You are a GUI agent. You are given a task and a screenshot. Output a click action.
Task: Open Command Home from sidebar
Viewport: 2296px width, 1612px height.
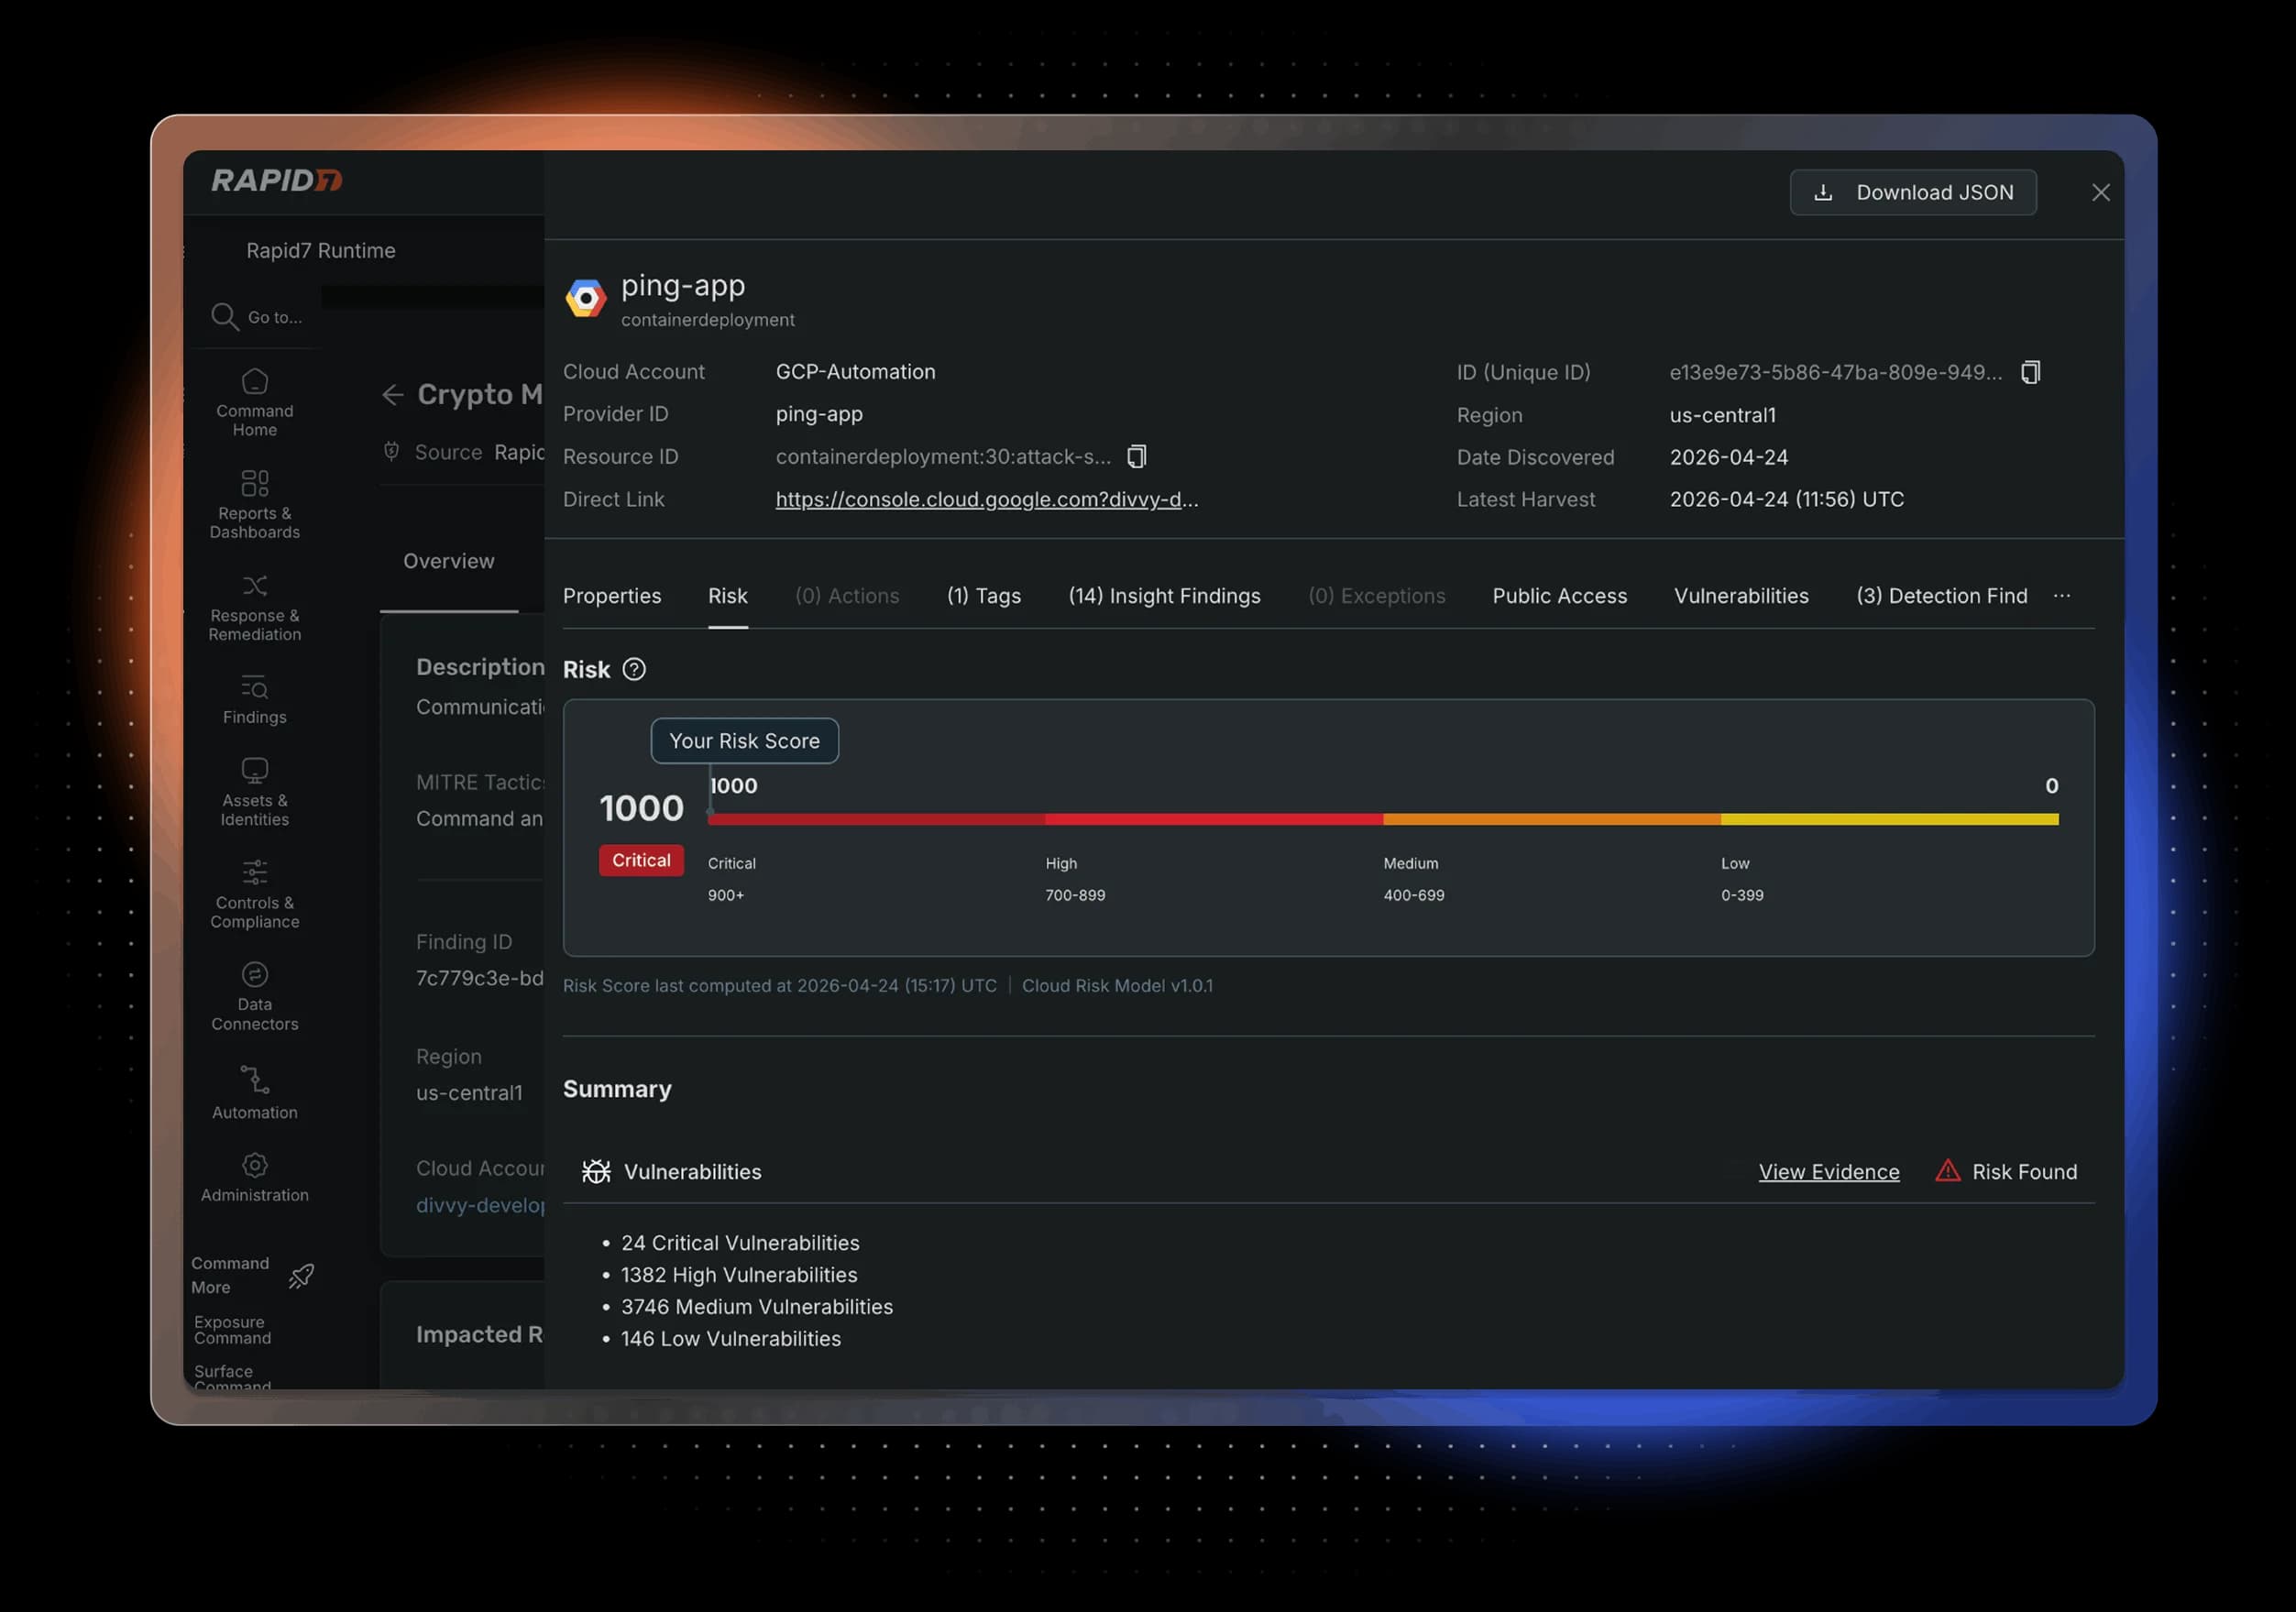tap(254, 403)
